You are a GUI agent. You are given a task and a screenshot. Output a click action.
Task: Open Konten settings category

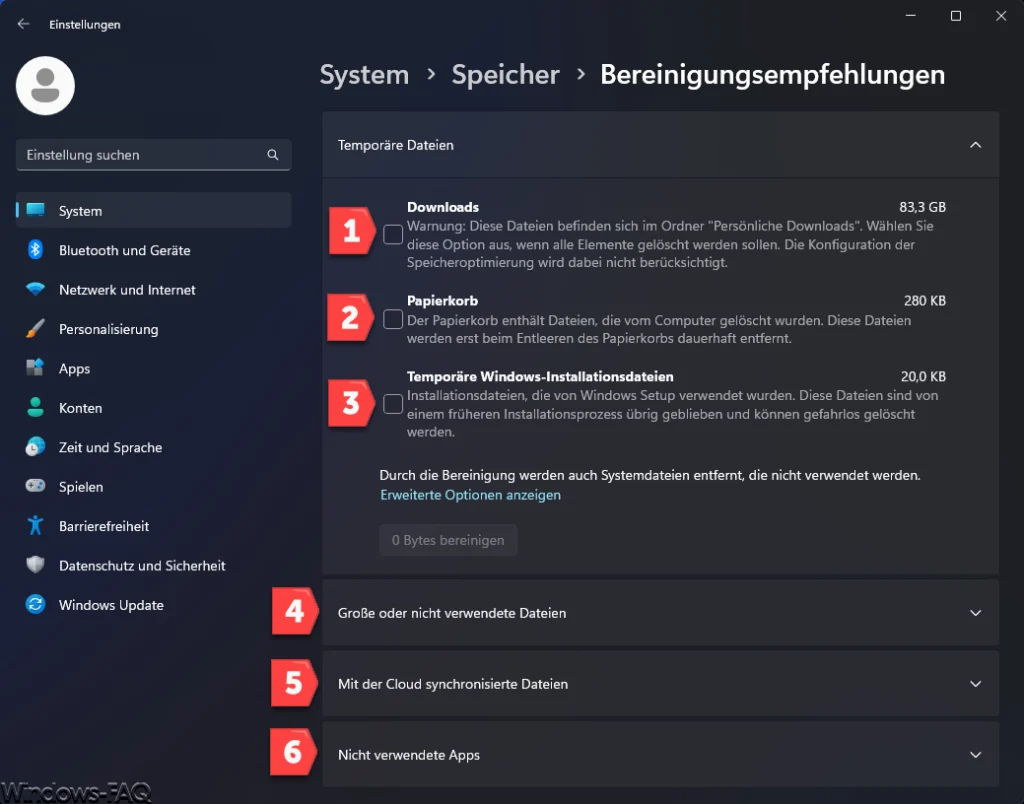pyautogui.click(x=153, y=408)
